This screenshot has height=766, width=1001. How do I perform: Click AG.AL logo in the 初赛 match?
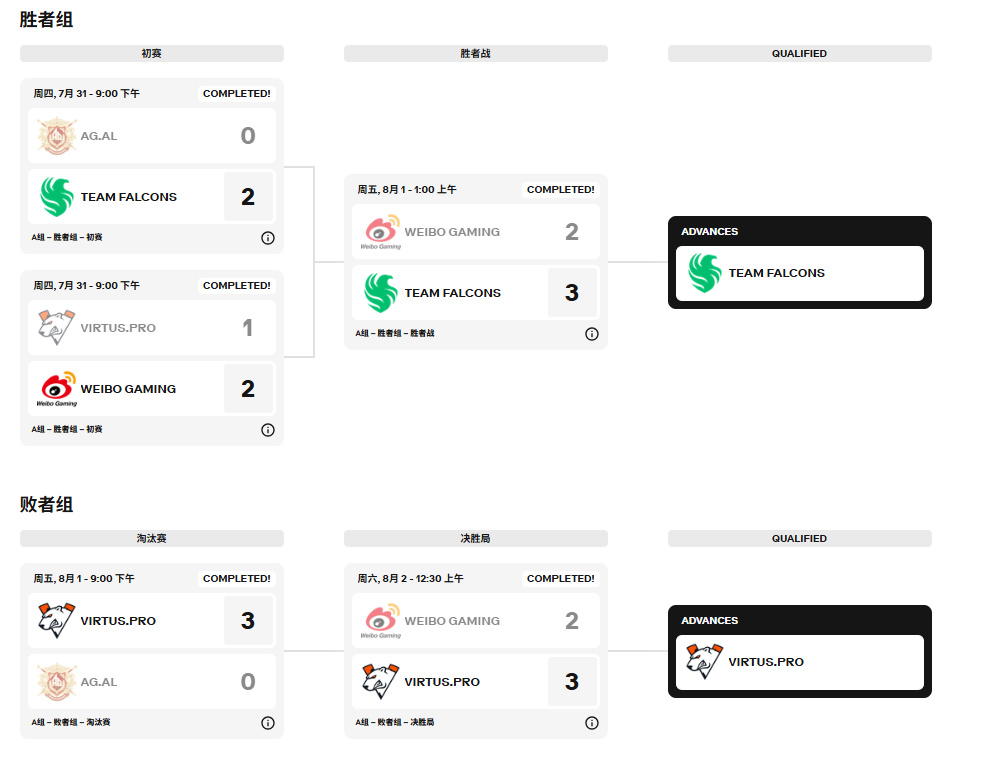click(56, 136)
